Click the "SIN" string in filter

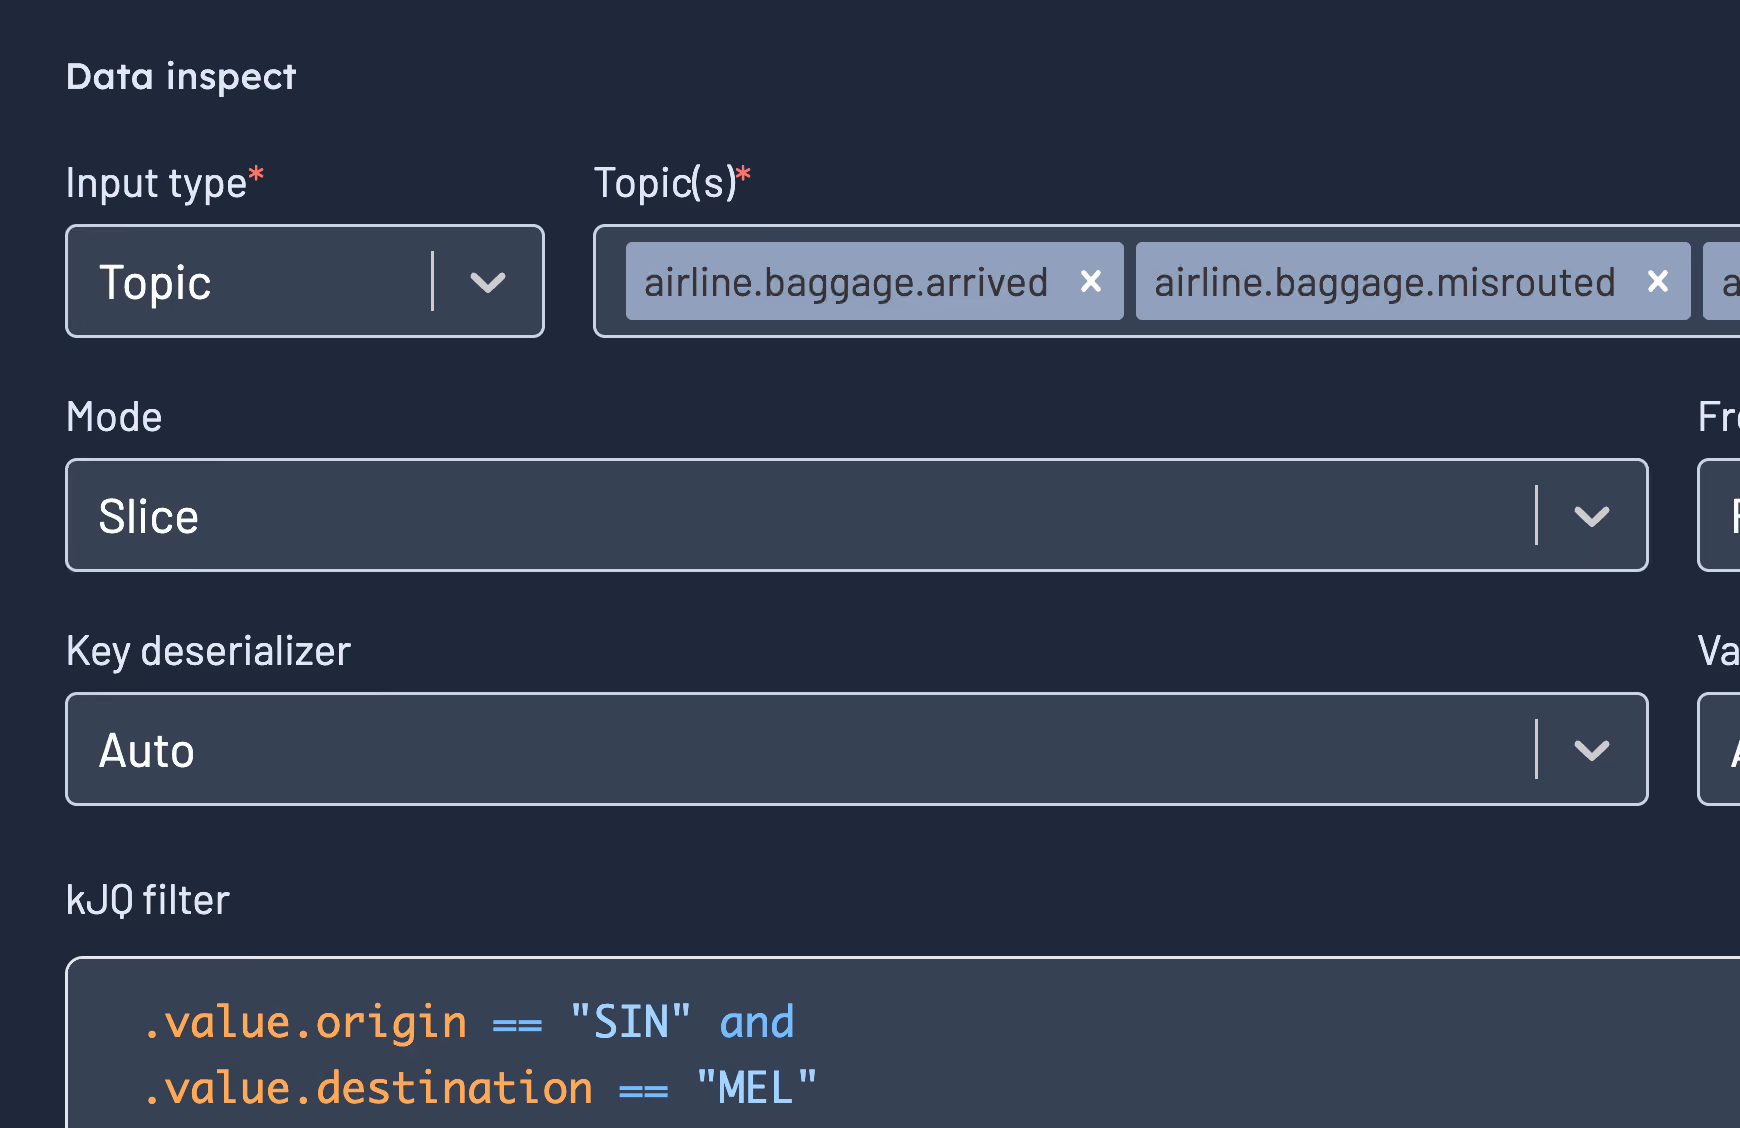(630, 1022)
